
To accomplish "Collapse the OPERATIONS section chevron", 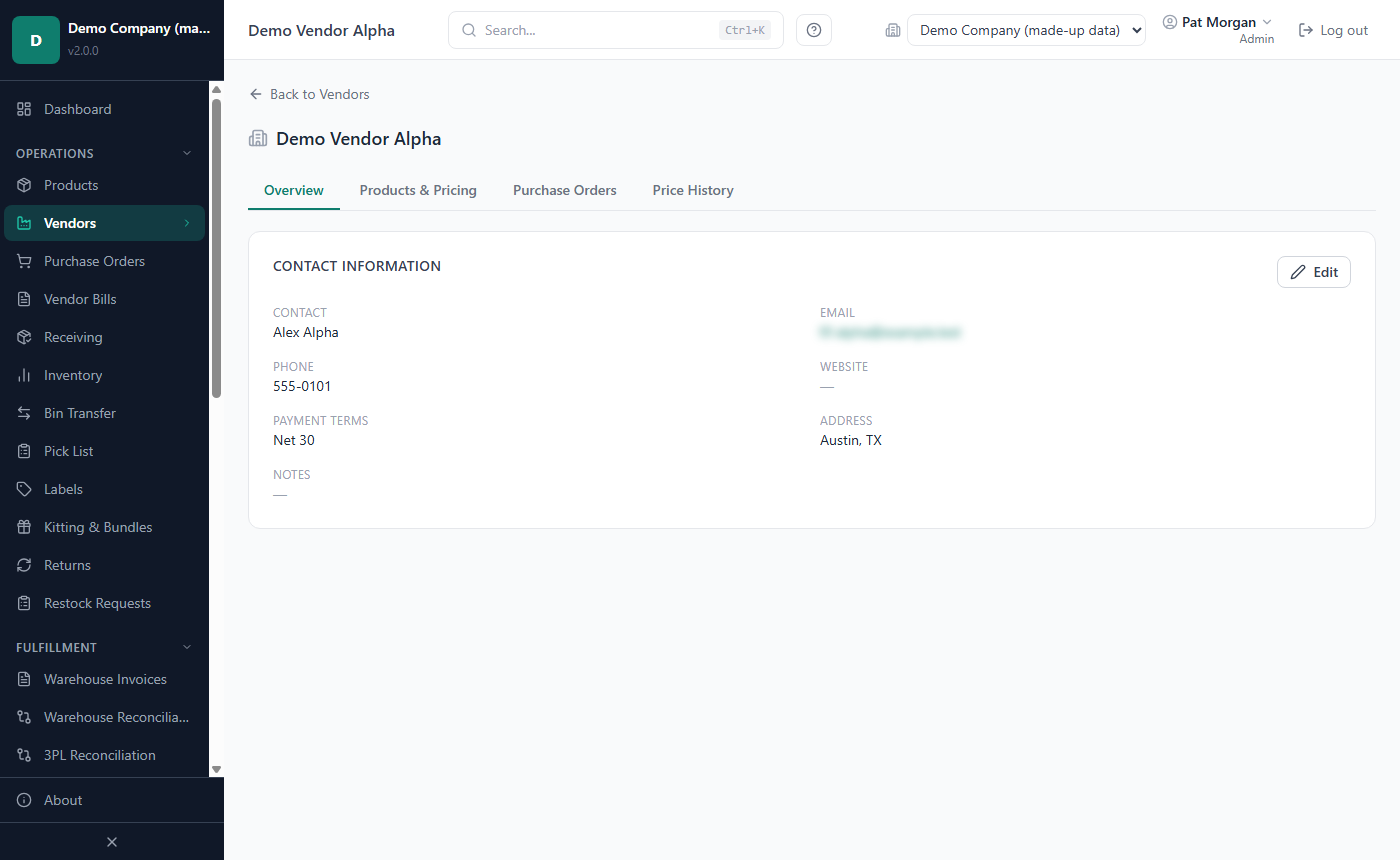I will [x=186, y=153].
